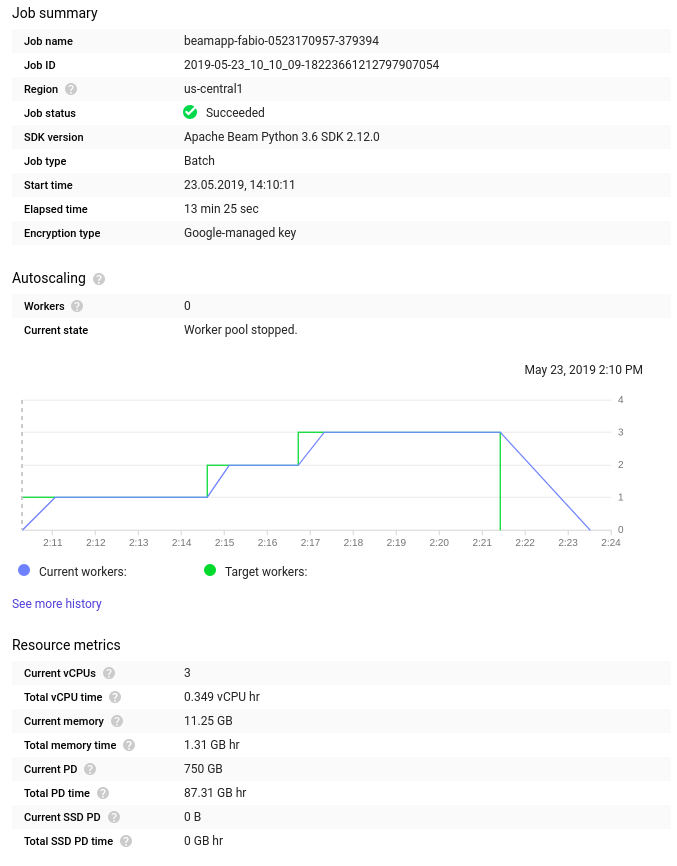The image size is (677, 866).
Task: Click the us-central1 region value
Action: (x=213, y=89)
